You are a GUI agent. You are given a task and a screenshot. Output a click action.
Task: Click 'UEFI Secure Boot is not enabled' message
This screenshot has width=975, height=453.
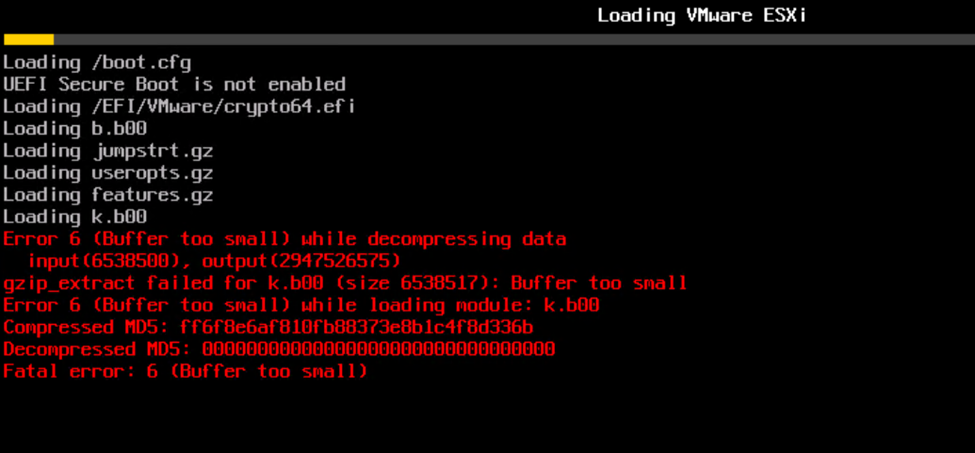click(x=174, y=84)
